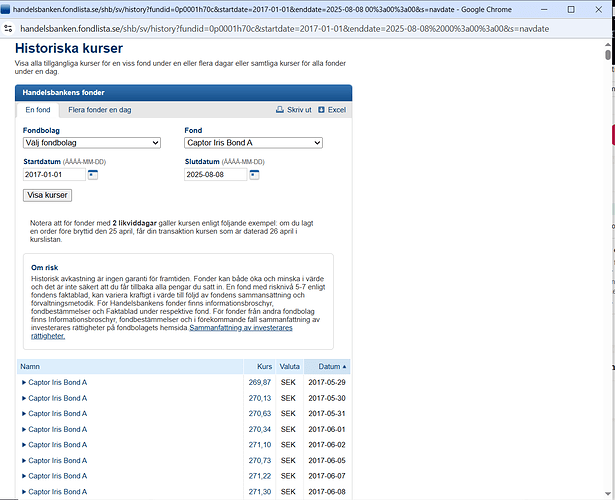Click the scroll up arrow
The image size is (615, 500).
pos(608,44)
